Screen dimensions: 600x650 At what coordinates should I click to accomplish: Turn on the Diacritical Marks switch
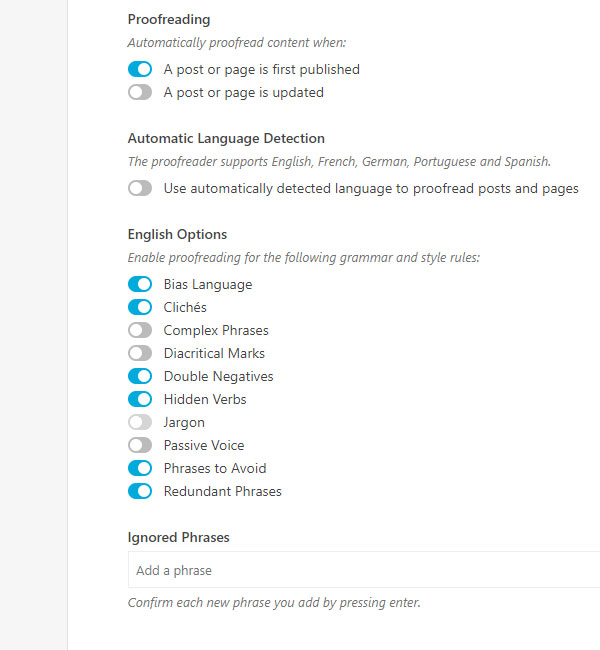coord(140,354)
